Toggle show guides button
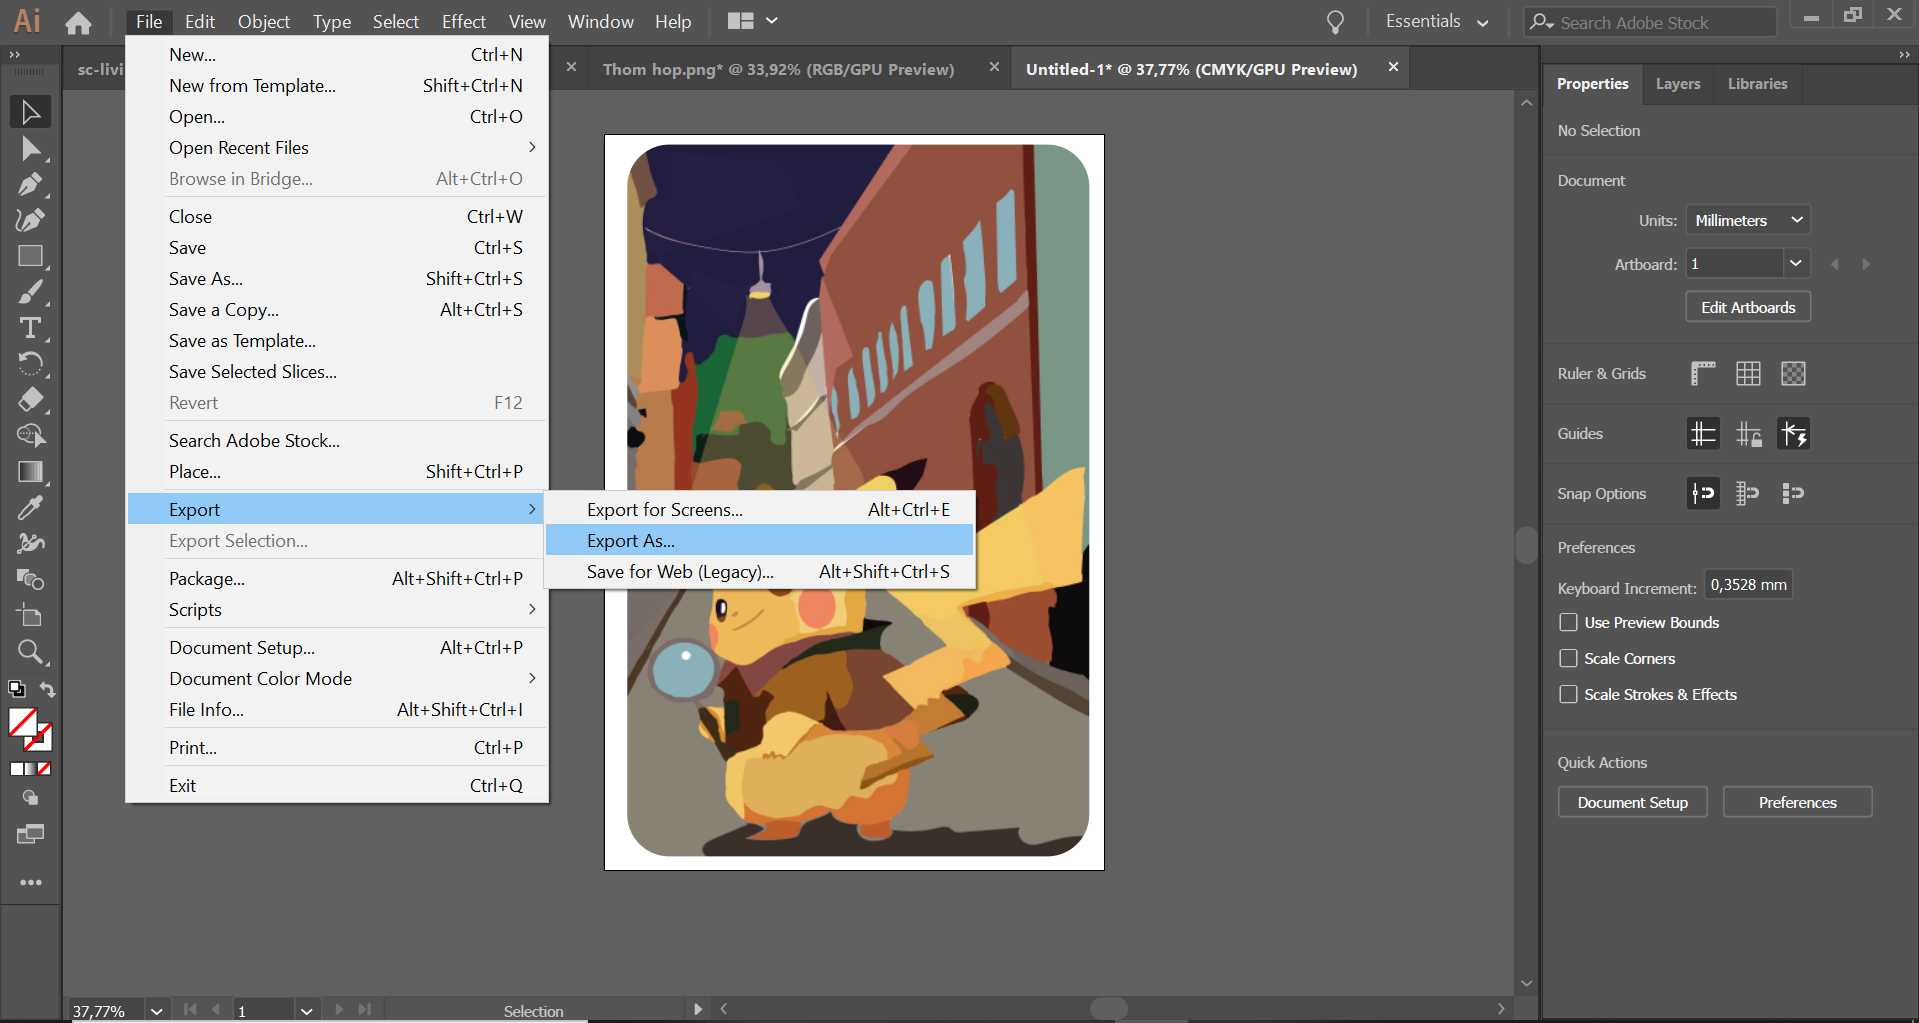The image size is (1919, 1023). click(1703, 434)
